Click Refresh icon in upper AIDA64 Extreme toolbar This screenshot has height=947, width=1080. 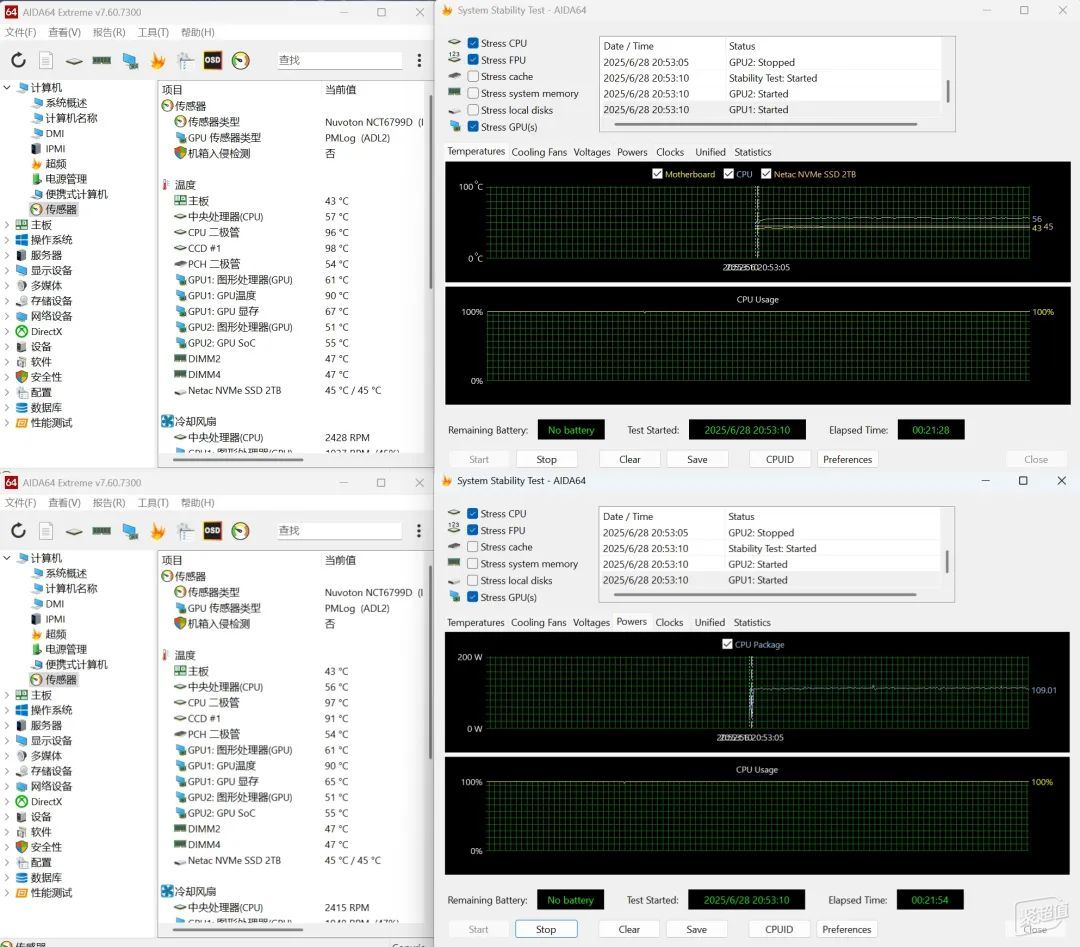(19, 61)
